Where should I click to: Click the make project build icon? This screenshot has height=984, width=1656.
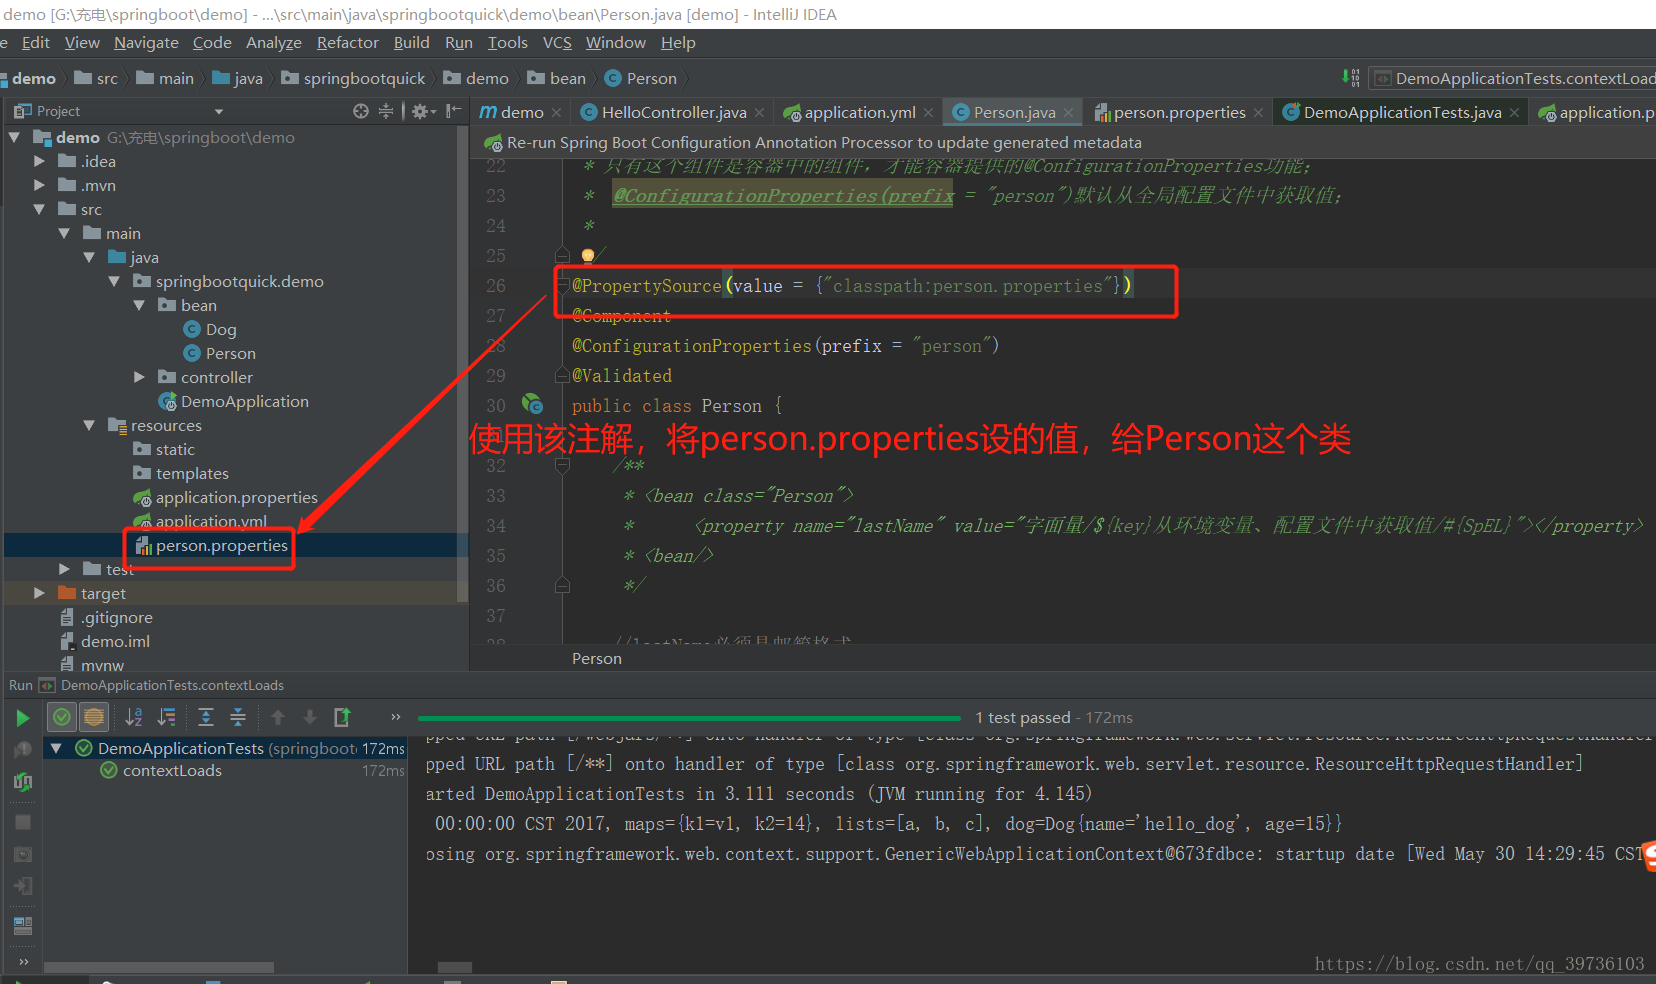tap(1351, 77)
